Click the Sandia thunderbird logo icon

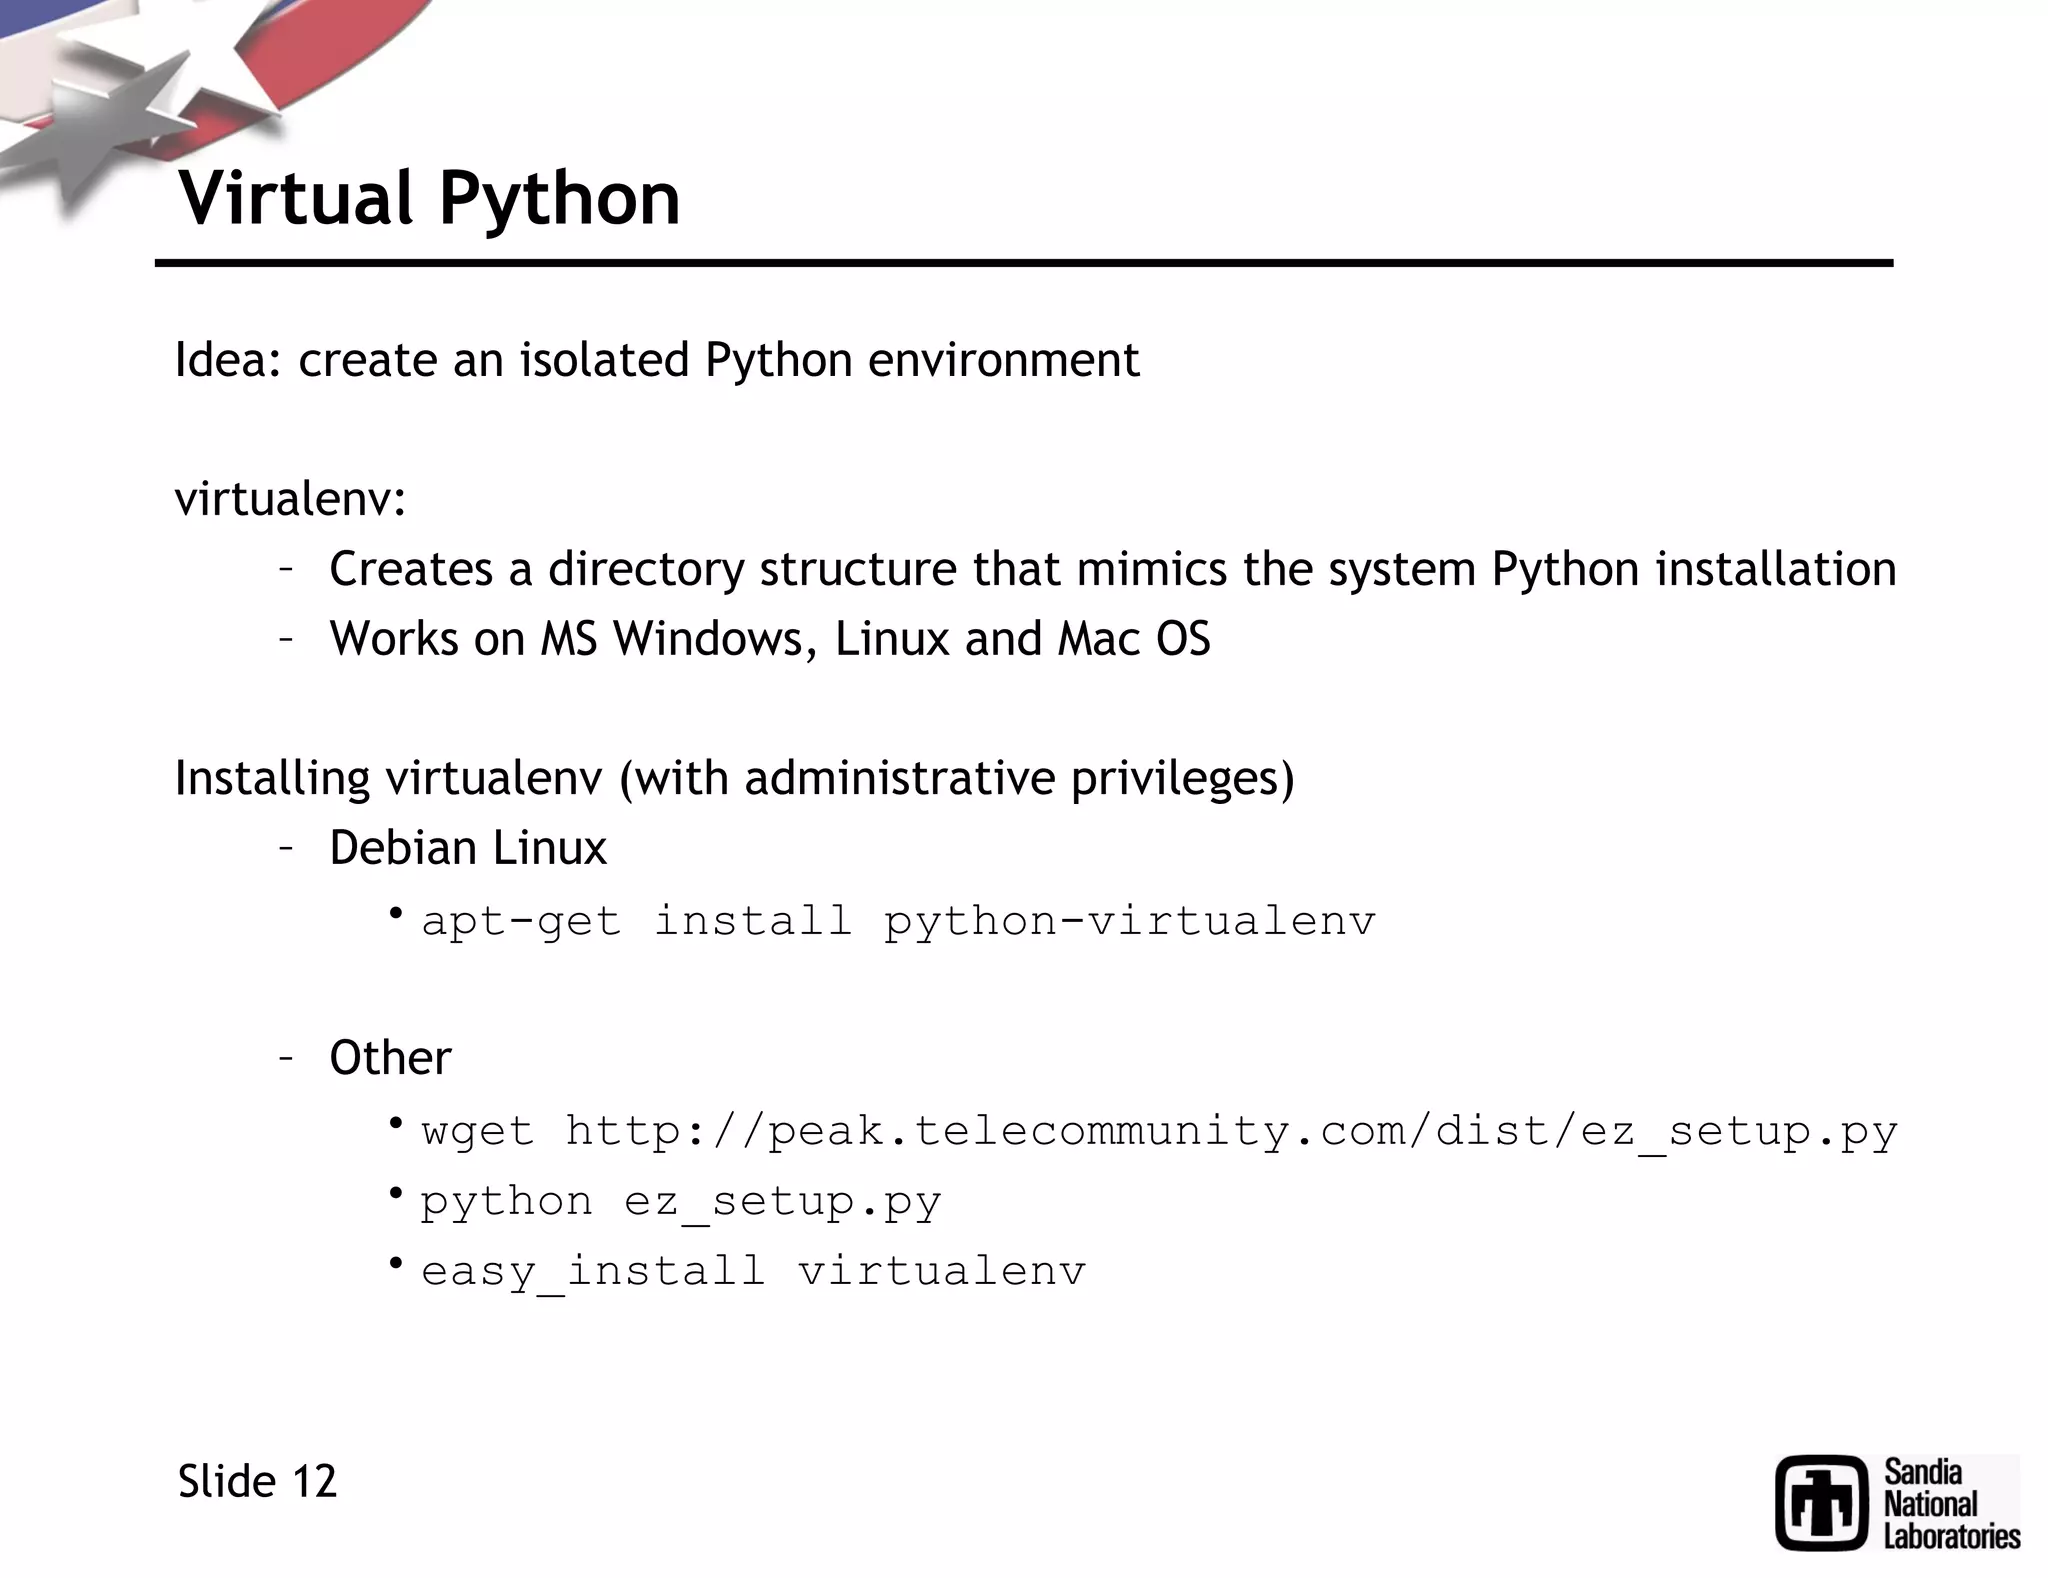click(x=1821, y=1503)
